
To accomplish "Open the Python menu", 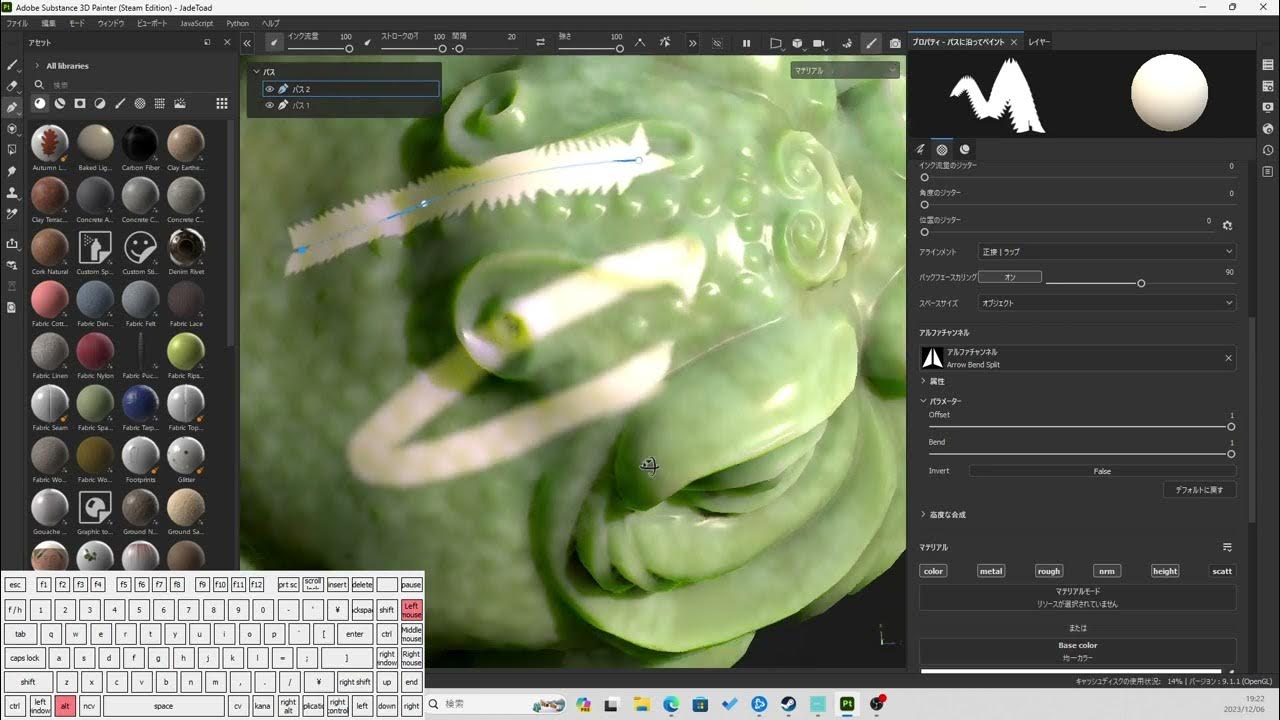I will 238,23.
